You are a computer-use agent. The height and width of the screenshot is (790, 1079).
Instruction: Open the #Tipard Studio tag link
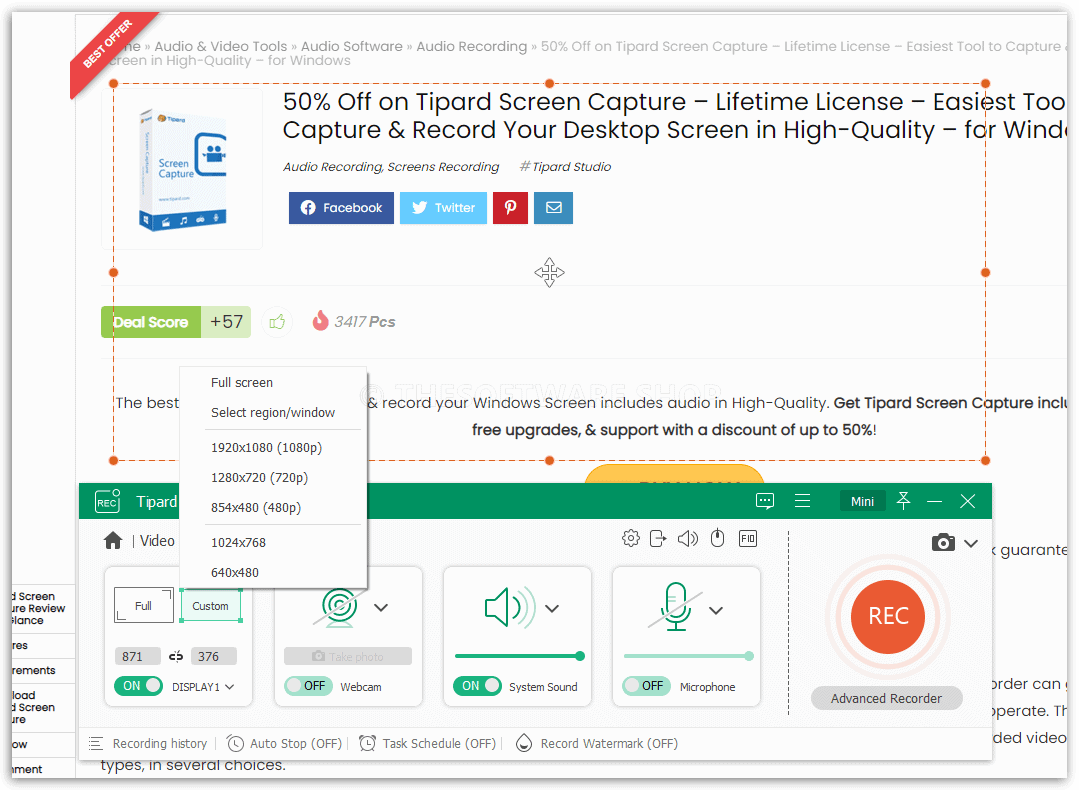[566, 167]
